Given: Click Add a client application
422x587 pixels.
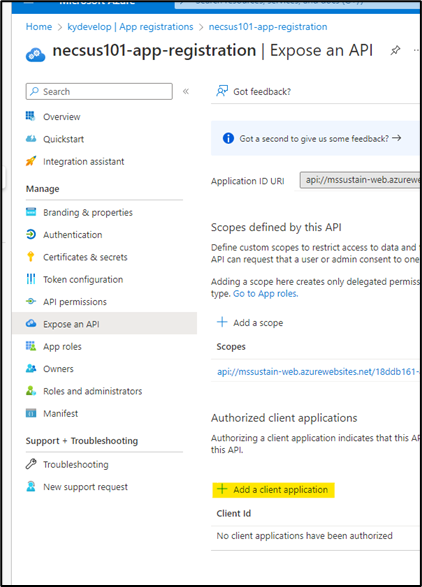Looking at the screenshot, I should [273, 490].
